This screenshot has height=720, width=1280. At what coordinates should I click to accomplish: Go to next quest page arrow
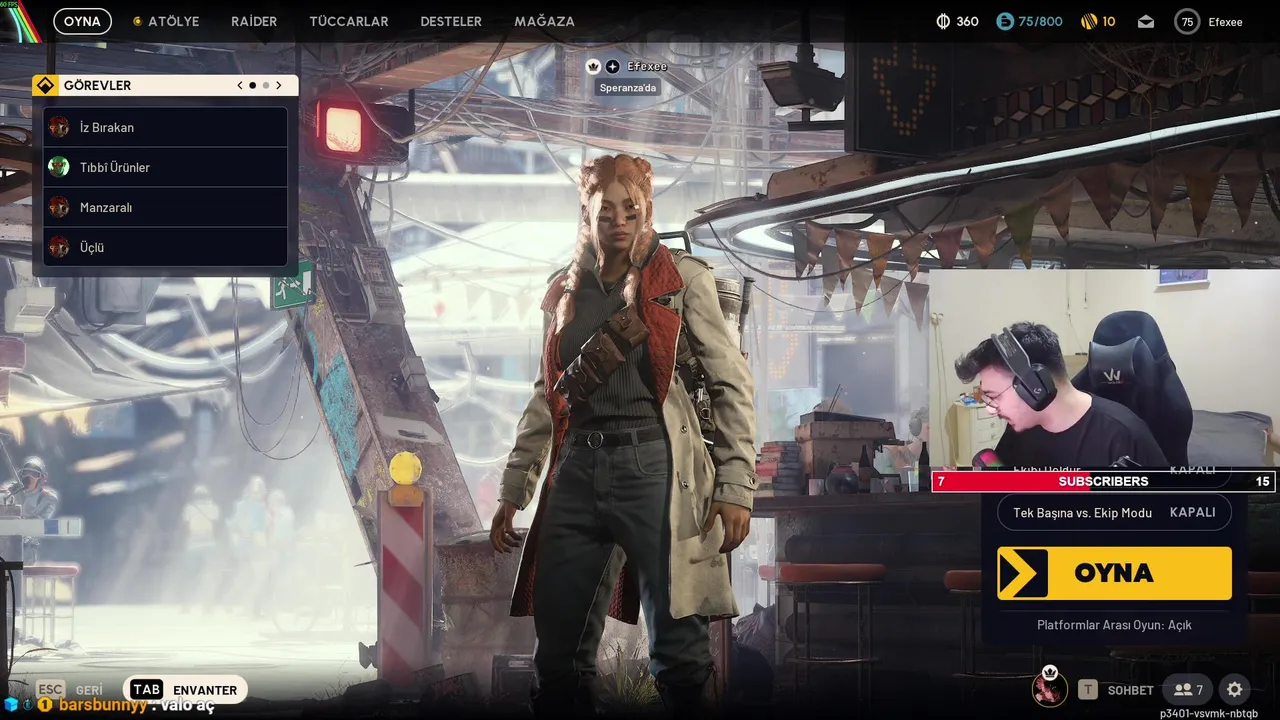(x=279, y=85)
